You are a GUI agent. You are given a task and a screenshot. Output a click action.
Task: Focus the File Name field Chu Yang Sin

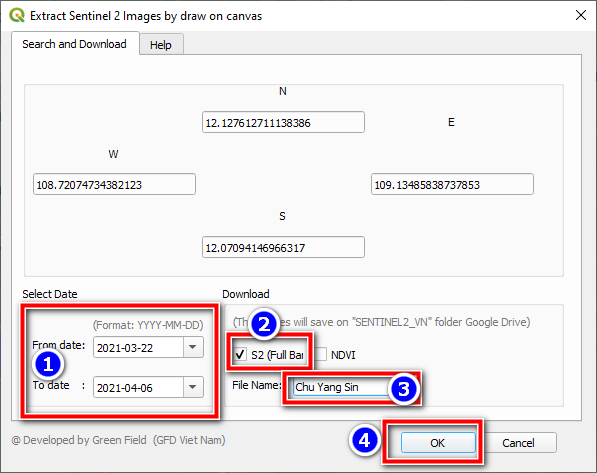(342, 387)
